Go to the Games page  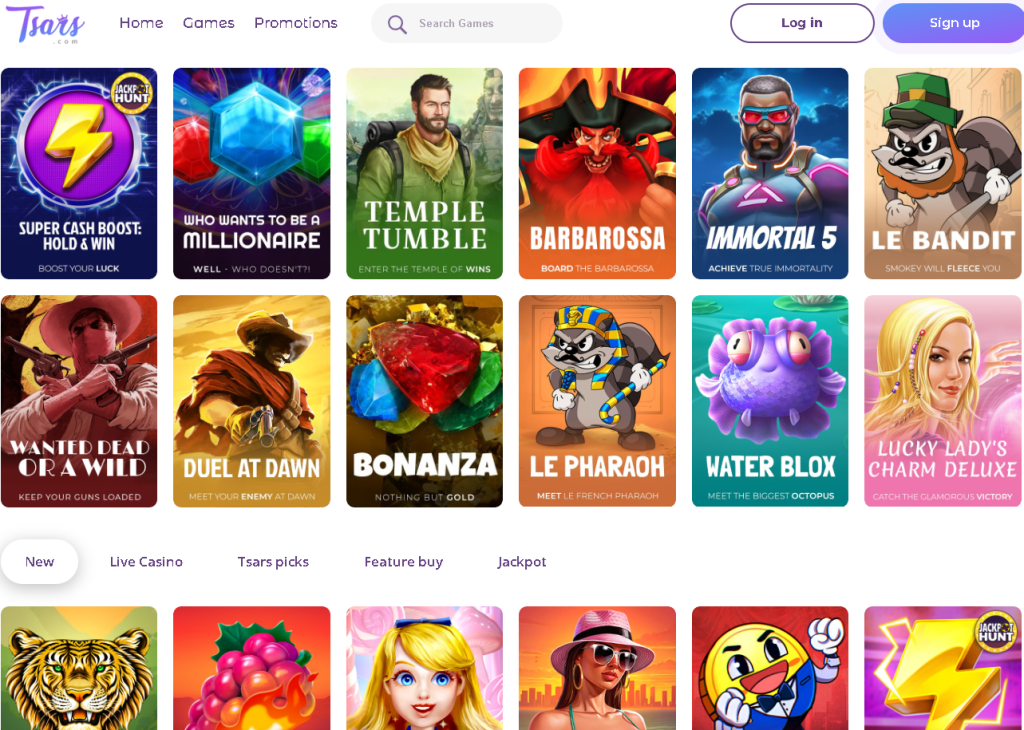pyautogui.click(x=208, y=23)
